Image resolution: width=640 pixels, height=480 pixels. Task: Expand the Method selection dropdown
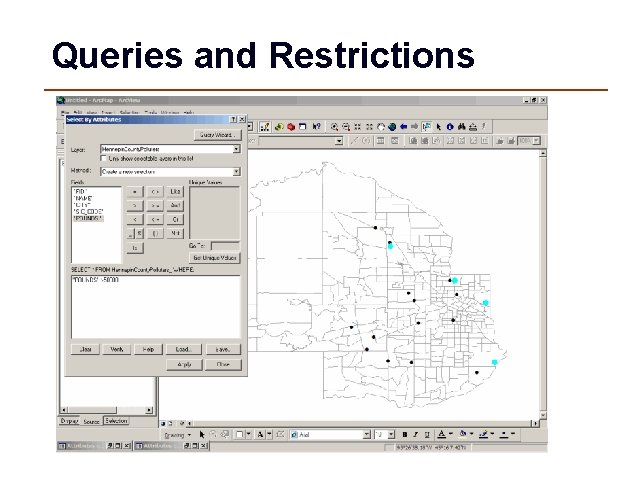(236, 172)
